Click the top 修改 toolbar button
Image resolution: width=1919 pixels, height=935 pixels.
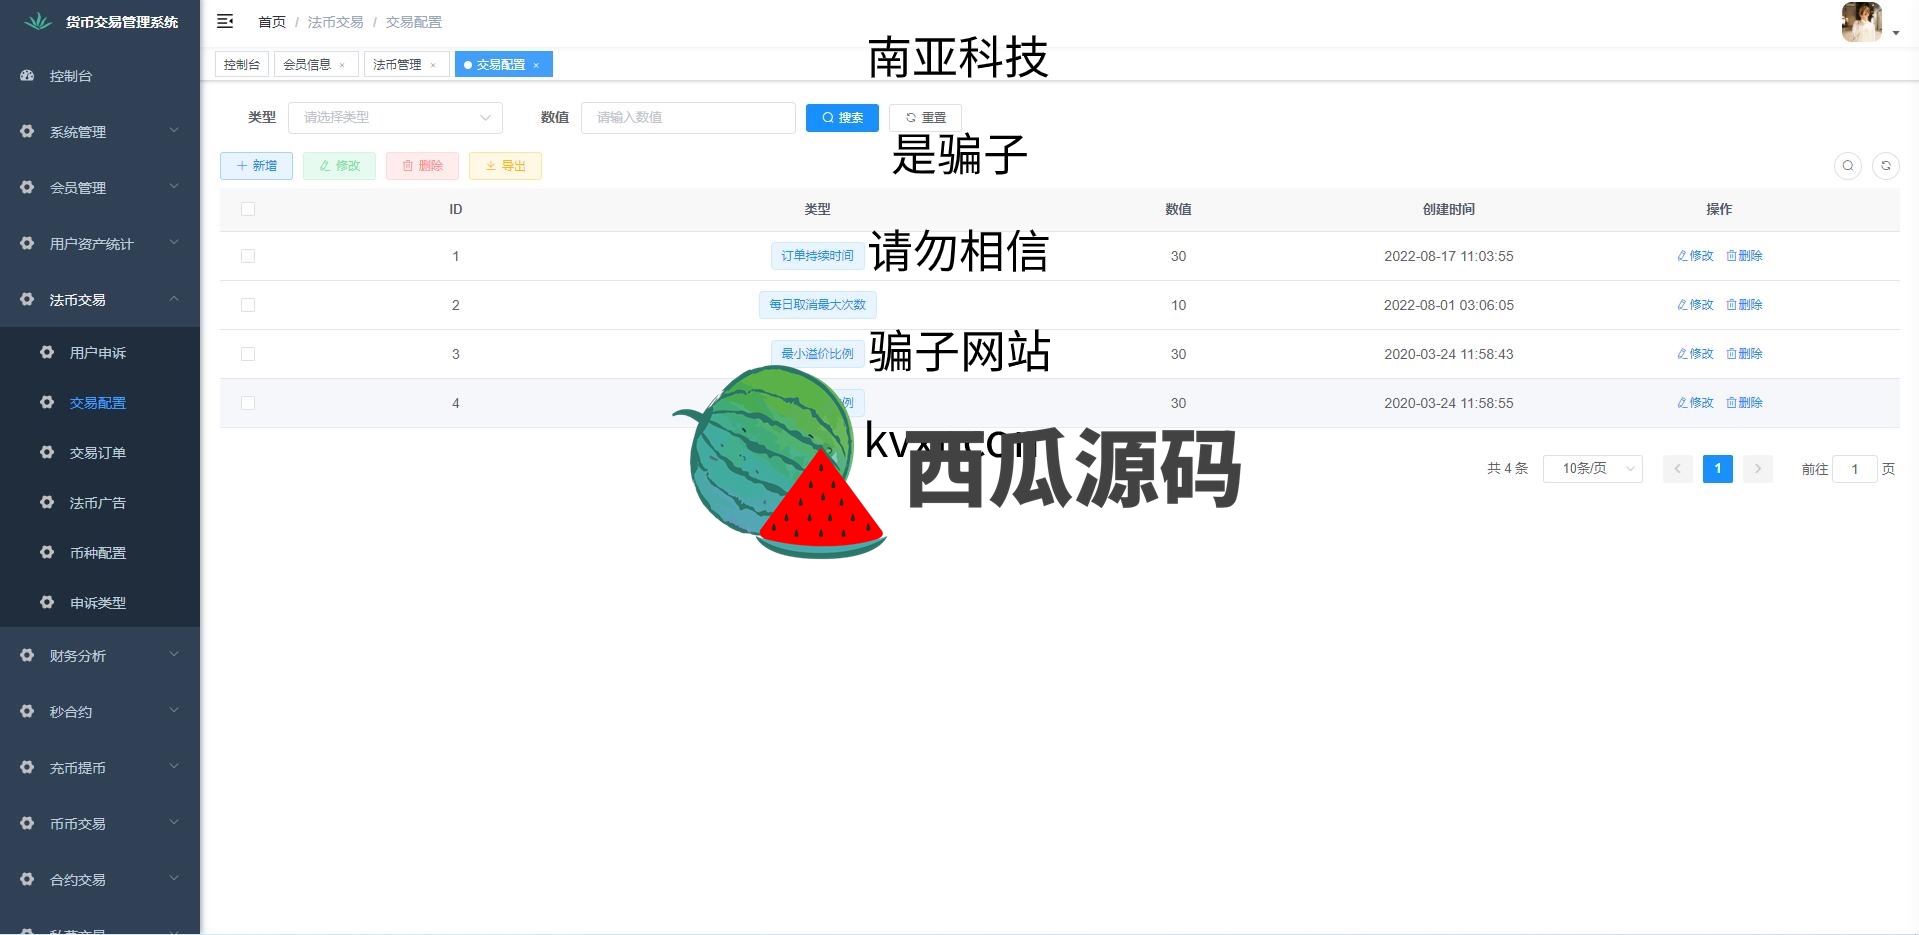(x=339, y=166)
